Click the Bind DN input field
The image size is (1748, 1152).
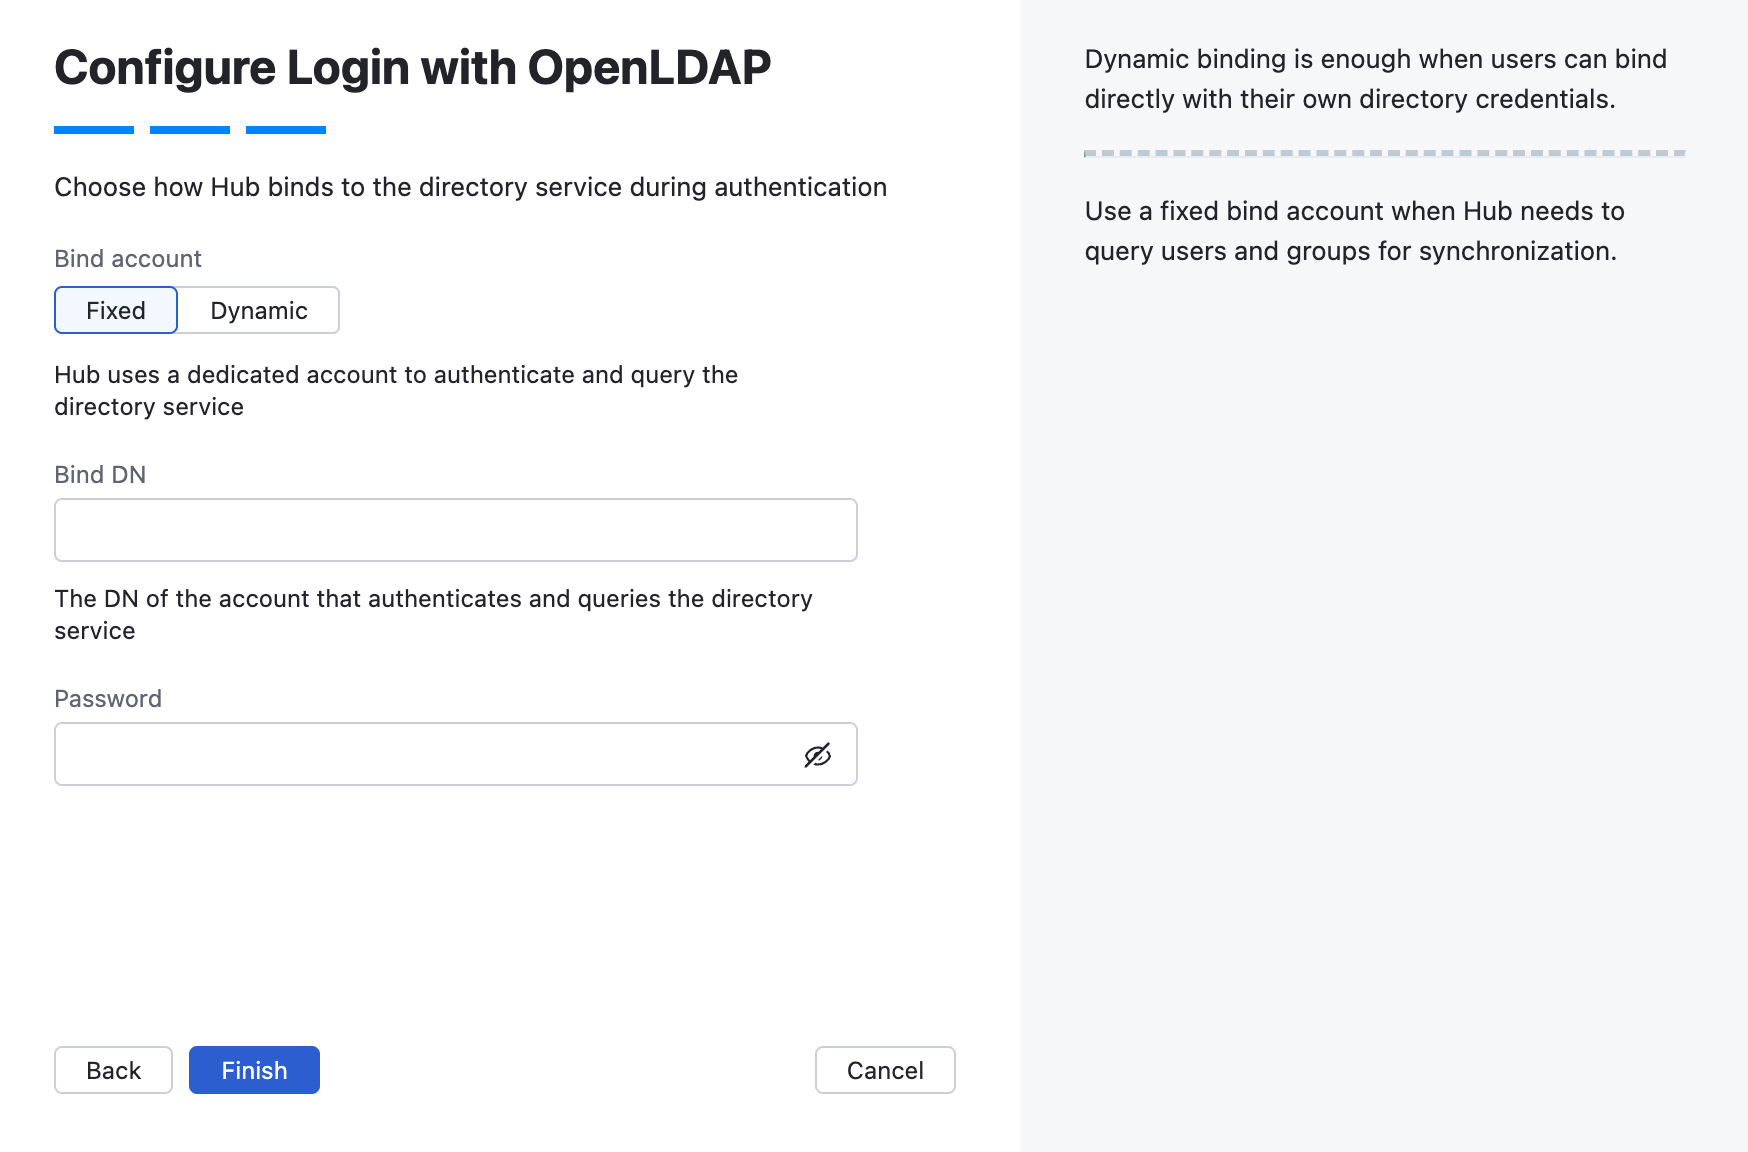(456, 530)
